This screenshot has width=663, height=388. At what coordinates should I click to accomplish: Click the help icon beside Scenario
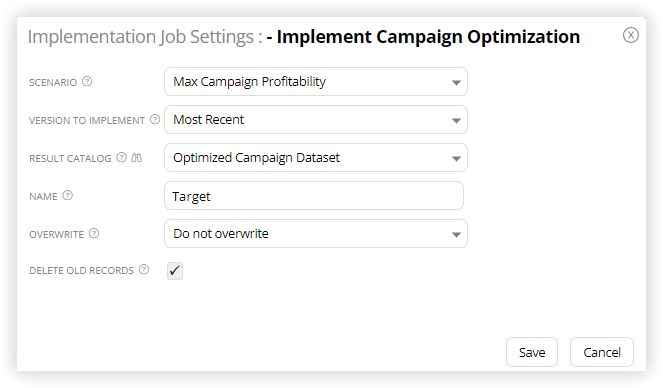(87, 81)
